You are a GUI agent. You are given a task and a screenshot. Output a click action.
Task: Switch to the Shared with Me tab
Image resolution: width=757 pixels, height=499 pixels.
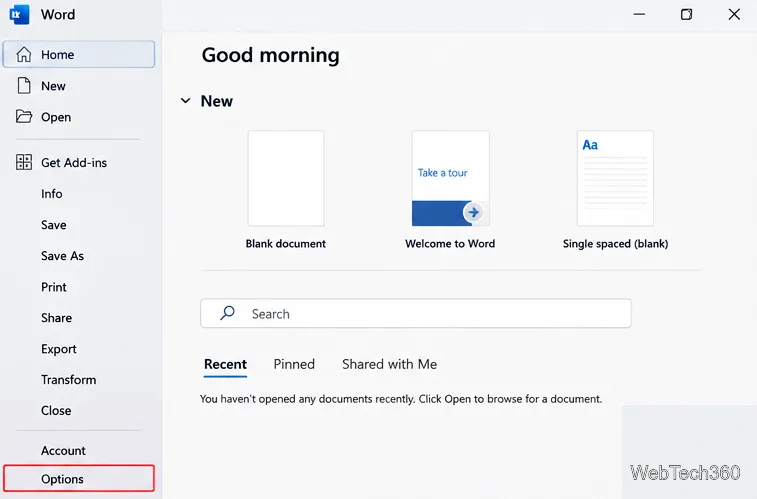pyautogui.click(x=389, y=364)
